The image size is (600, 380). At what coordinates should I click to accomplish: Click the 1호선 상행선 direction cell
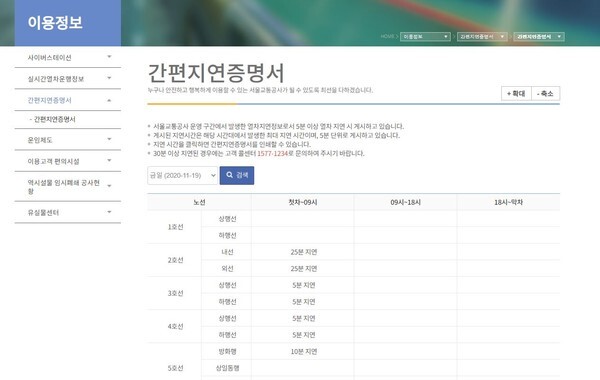[x=227, y=219]
